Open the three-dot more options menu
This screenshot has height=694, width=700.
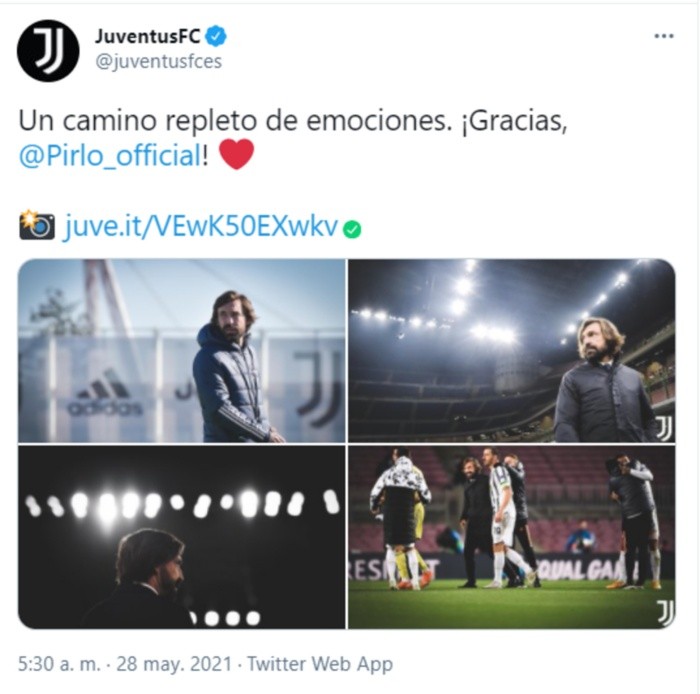(x=664, y=36)
